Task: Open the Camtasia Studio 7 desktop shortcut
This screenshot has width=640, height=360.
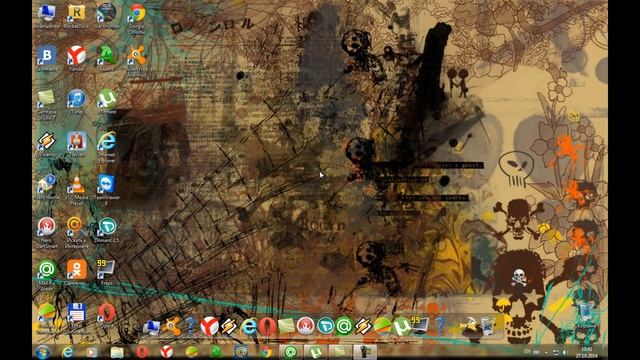Action: pyautogui.click(x=47, y=103)
